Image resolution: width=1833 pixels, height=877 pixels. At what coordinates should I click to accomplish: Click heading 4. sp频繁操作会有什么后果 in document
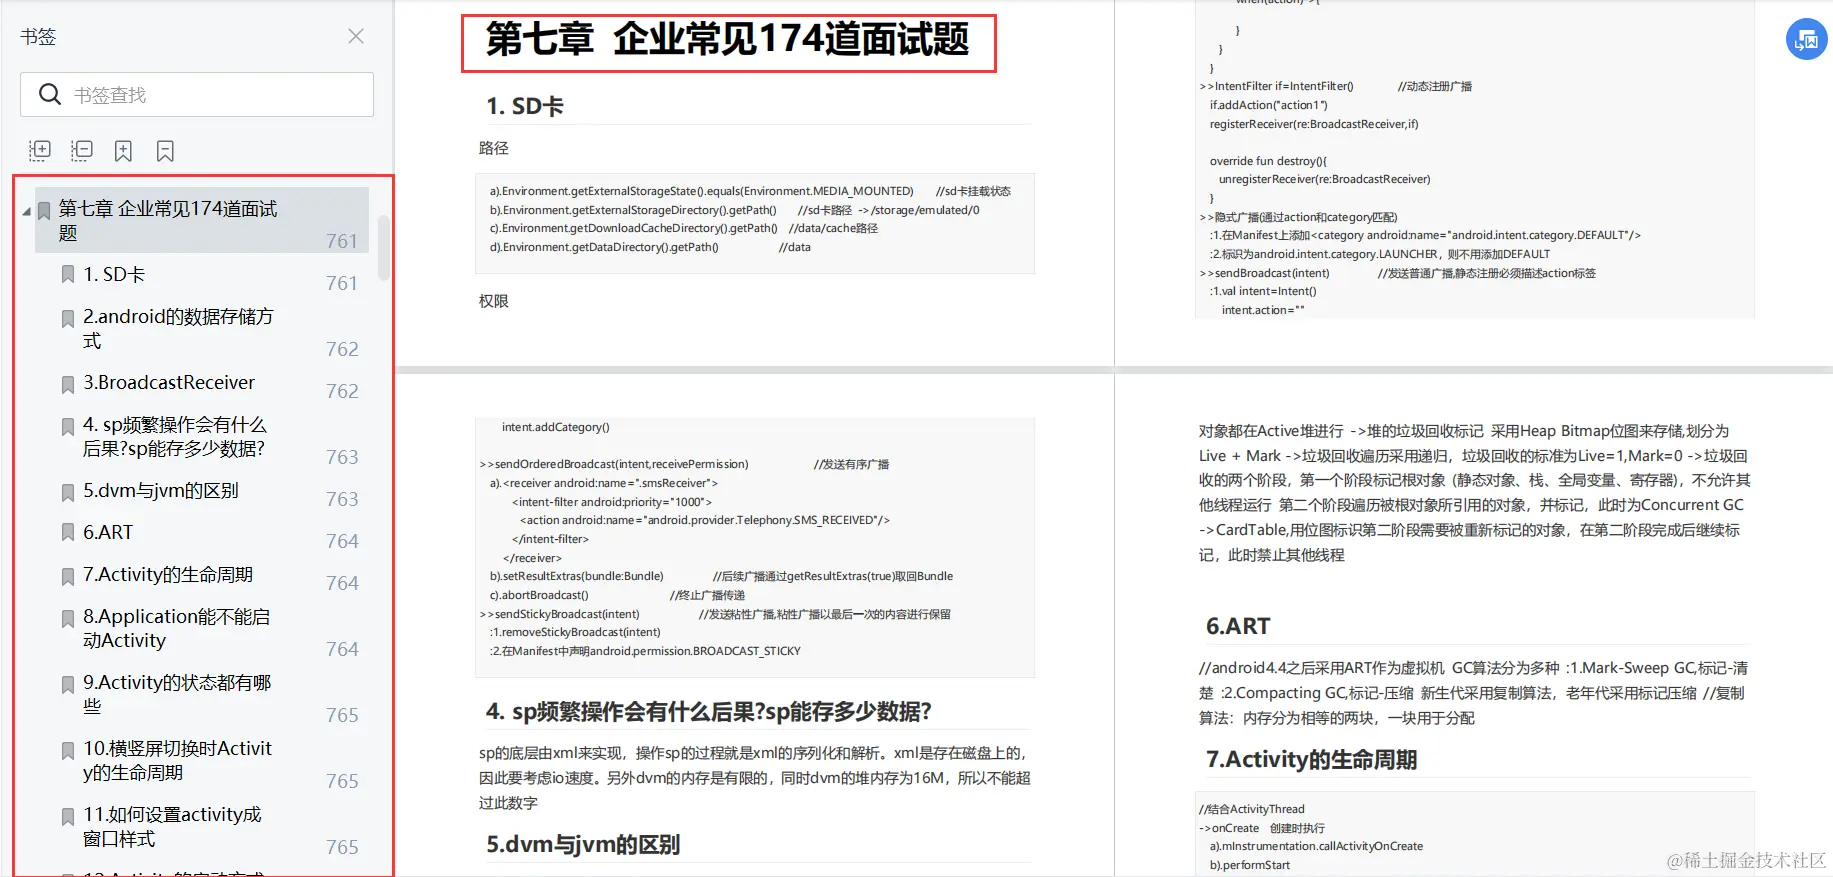click(709, 711)
